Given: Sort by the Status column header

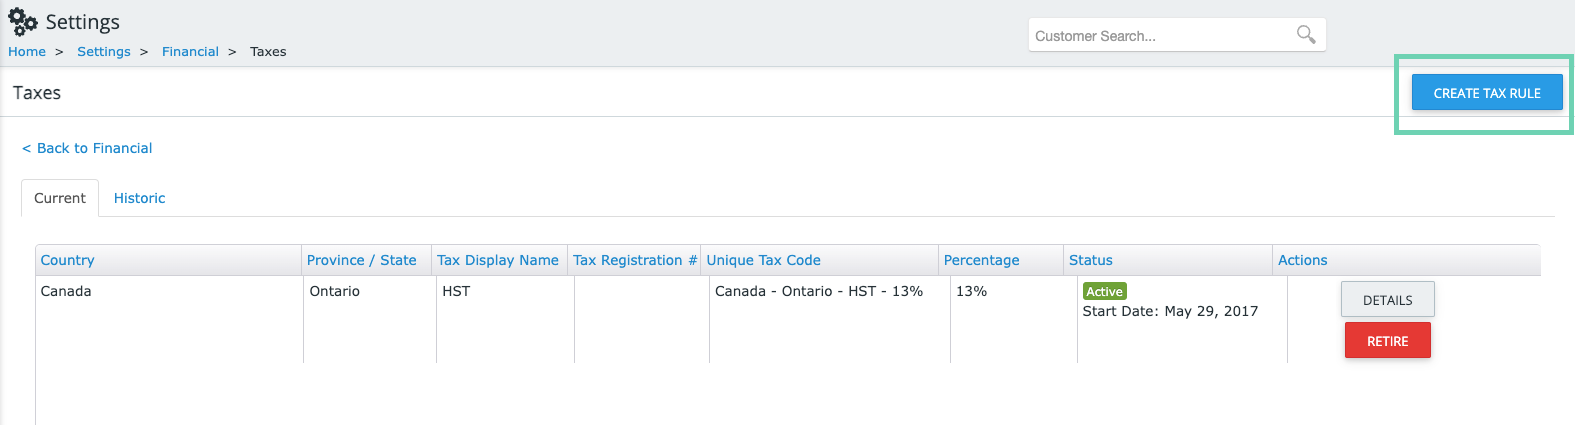Looking at the screenshot, I should pos(1090,260).
